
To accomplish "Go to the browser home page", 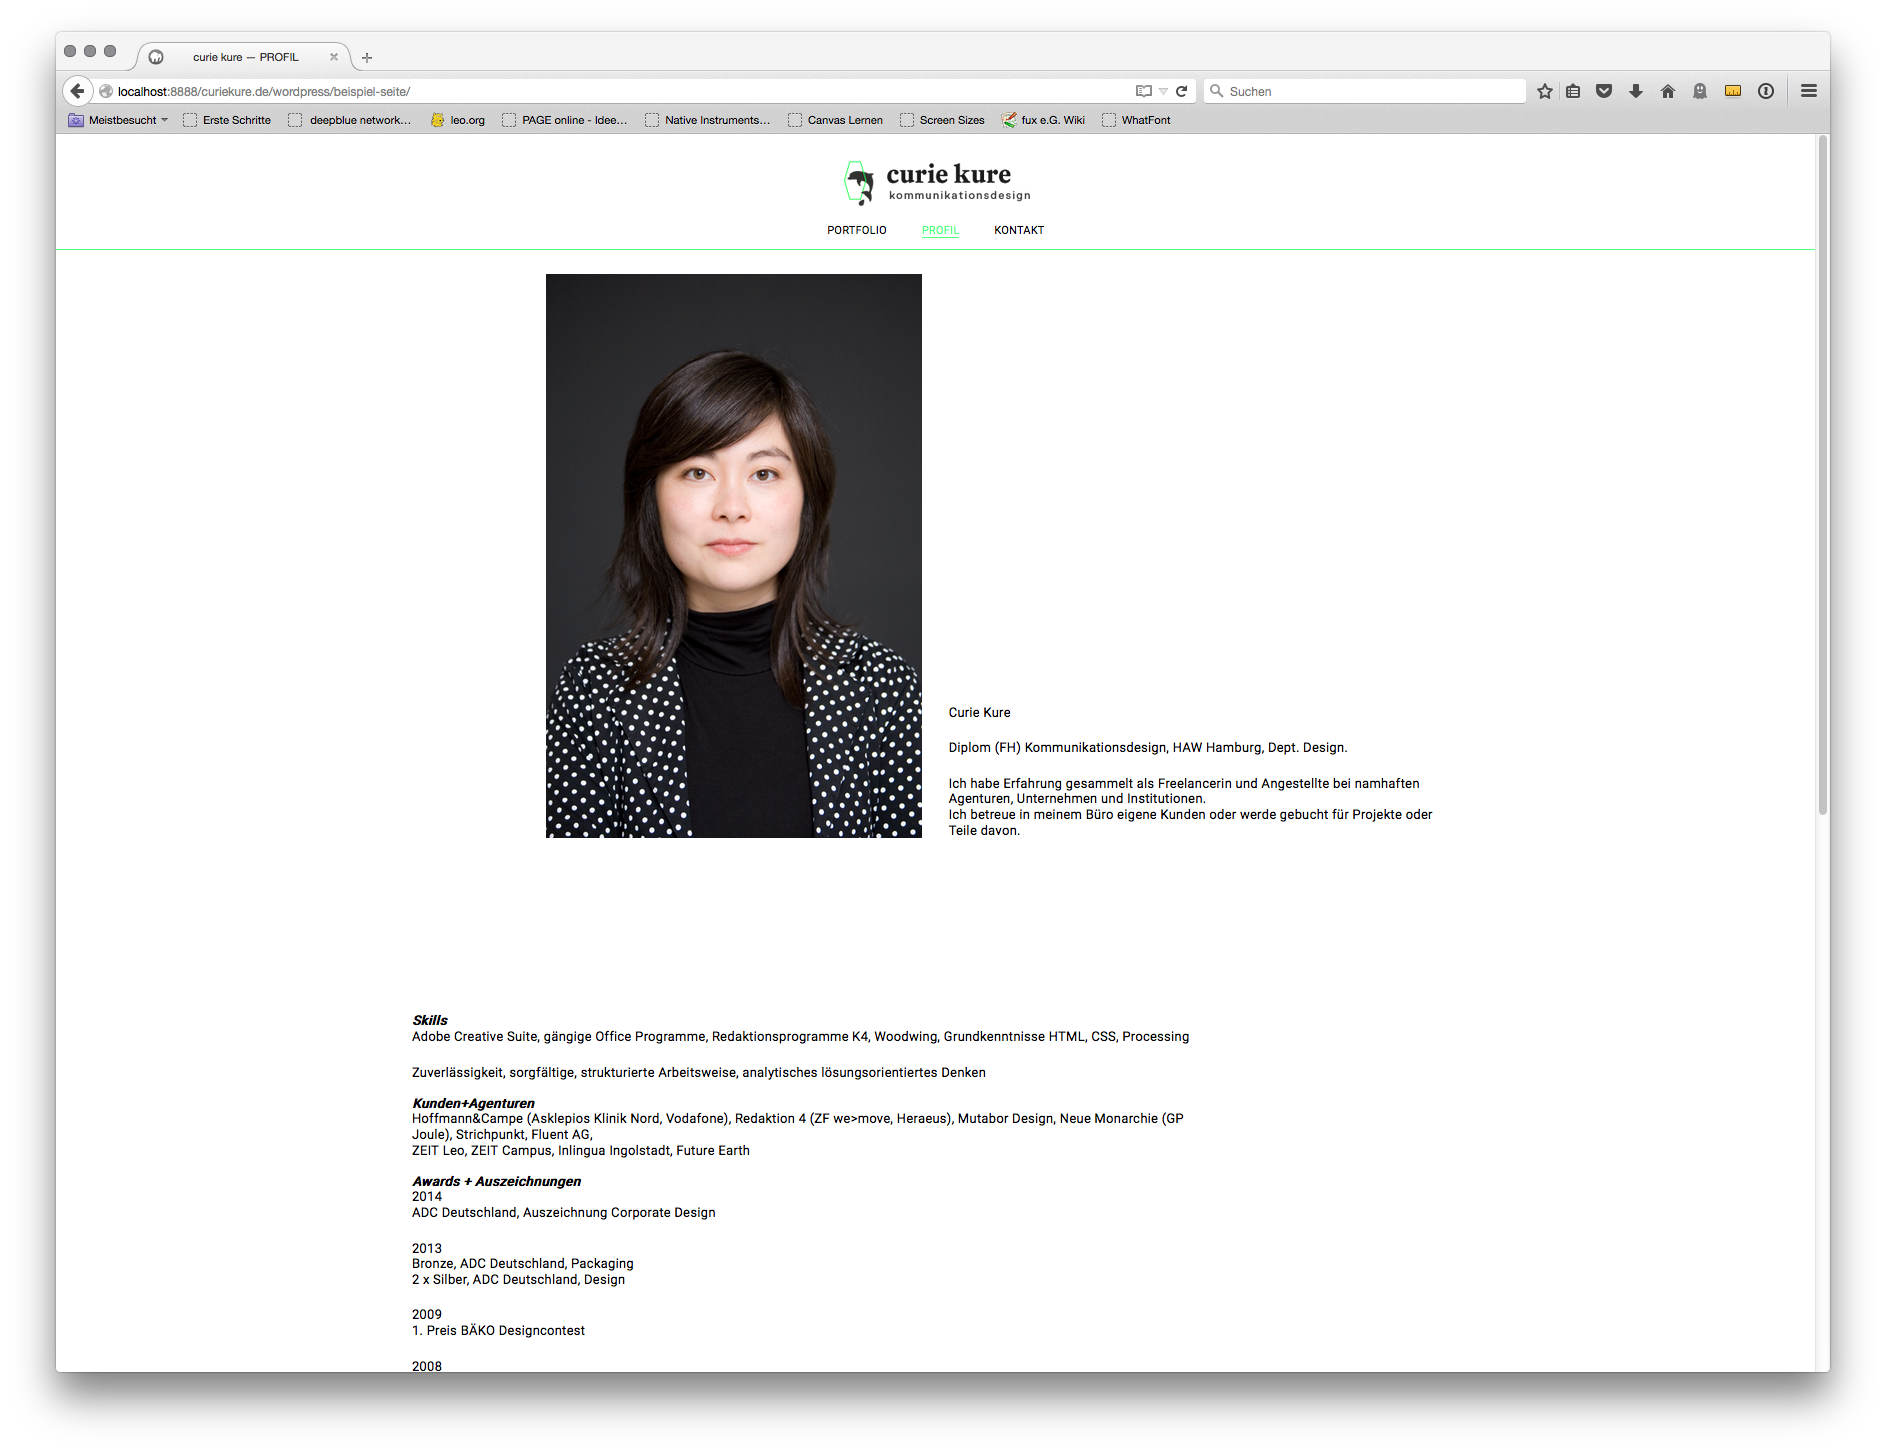I will tap(1668, 90).
